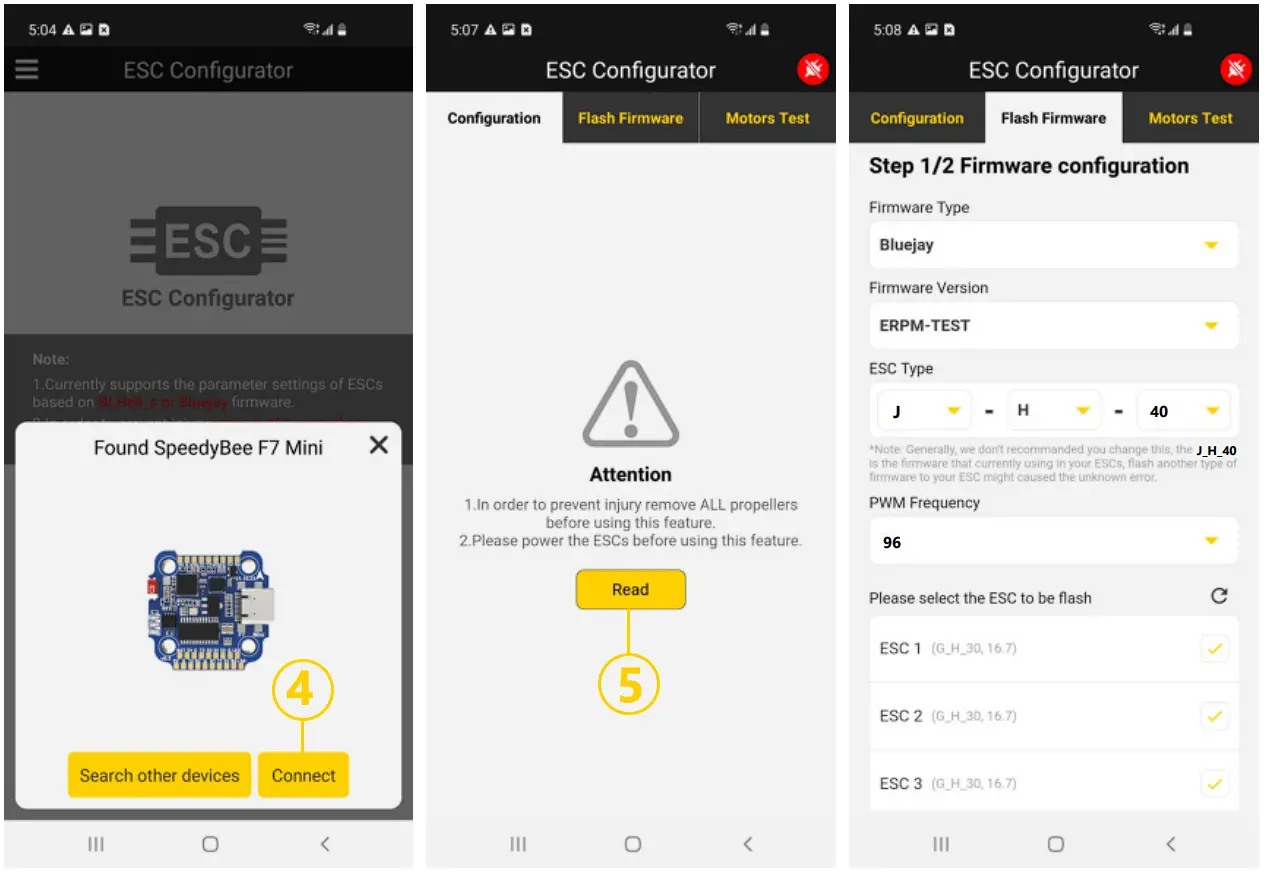Image resolution: width=1264 pixels, height=874 pixels.
Task: Tap the recent apps icon in the Flash Firmware screen
Action: (941, 844)
